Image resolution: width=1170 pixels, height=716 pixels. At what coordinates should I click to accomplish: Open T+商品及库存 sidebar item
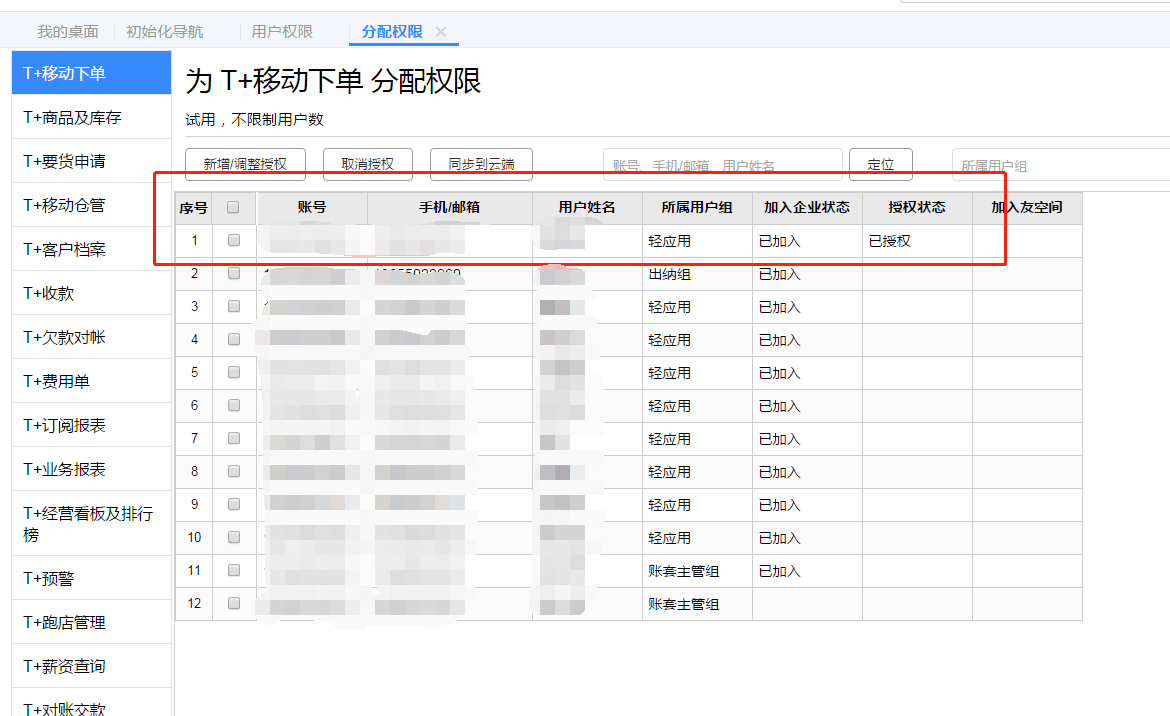91,117
